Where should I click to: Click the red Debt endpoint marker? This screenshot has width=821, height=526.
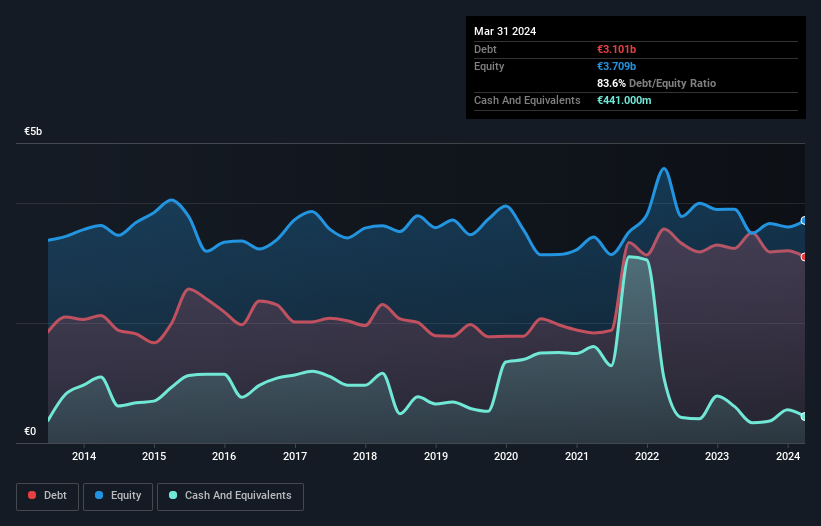tap(804, 257)
